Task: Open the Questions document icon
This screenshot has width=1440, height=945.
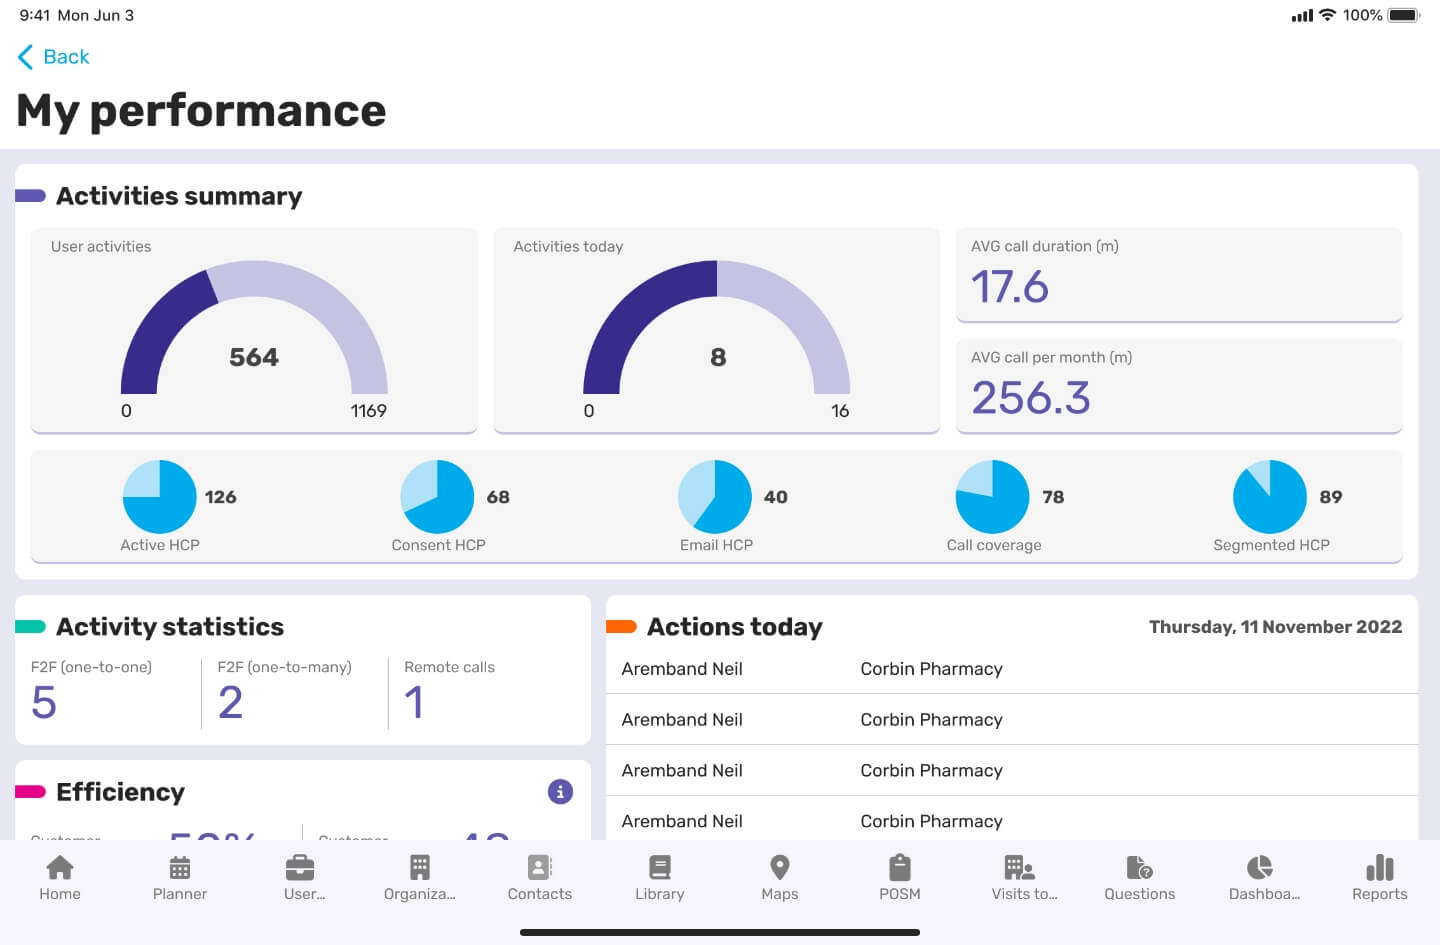Action: (x=1140, y=867)
